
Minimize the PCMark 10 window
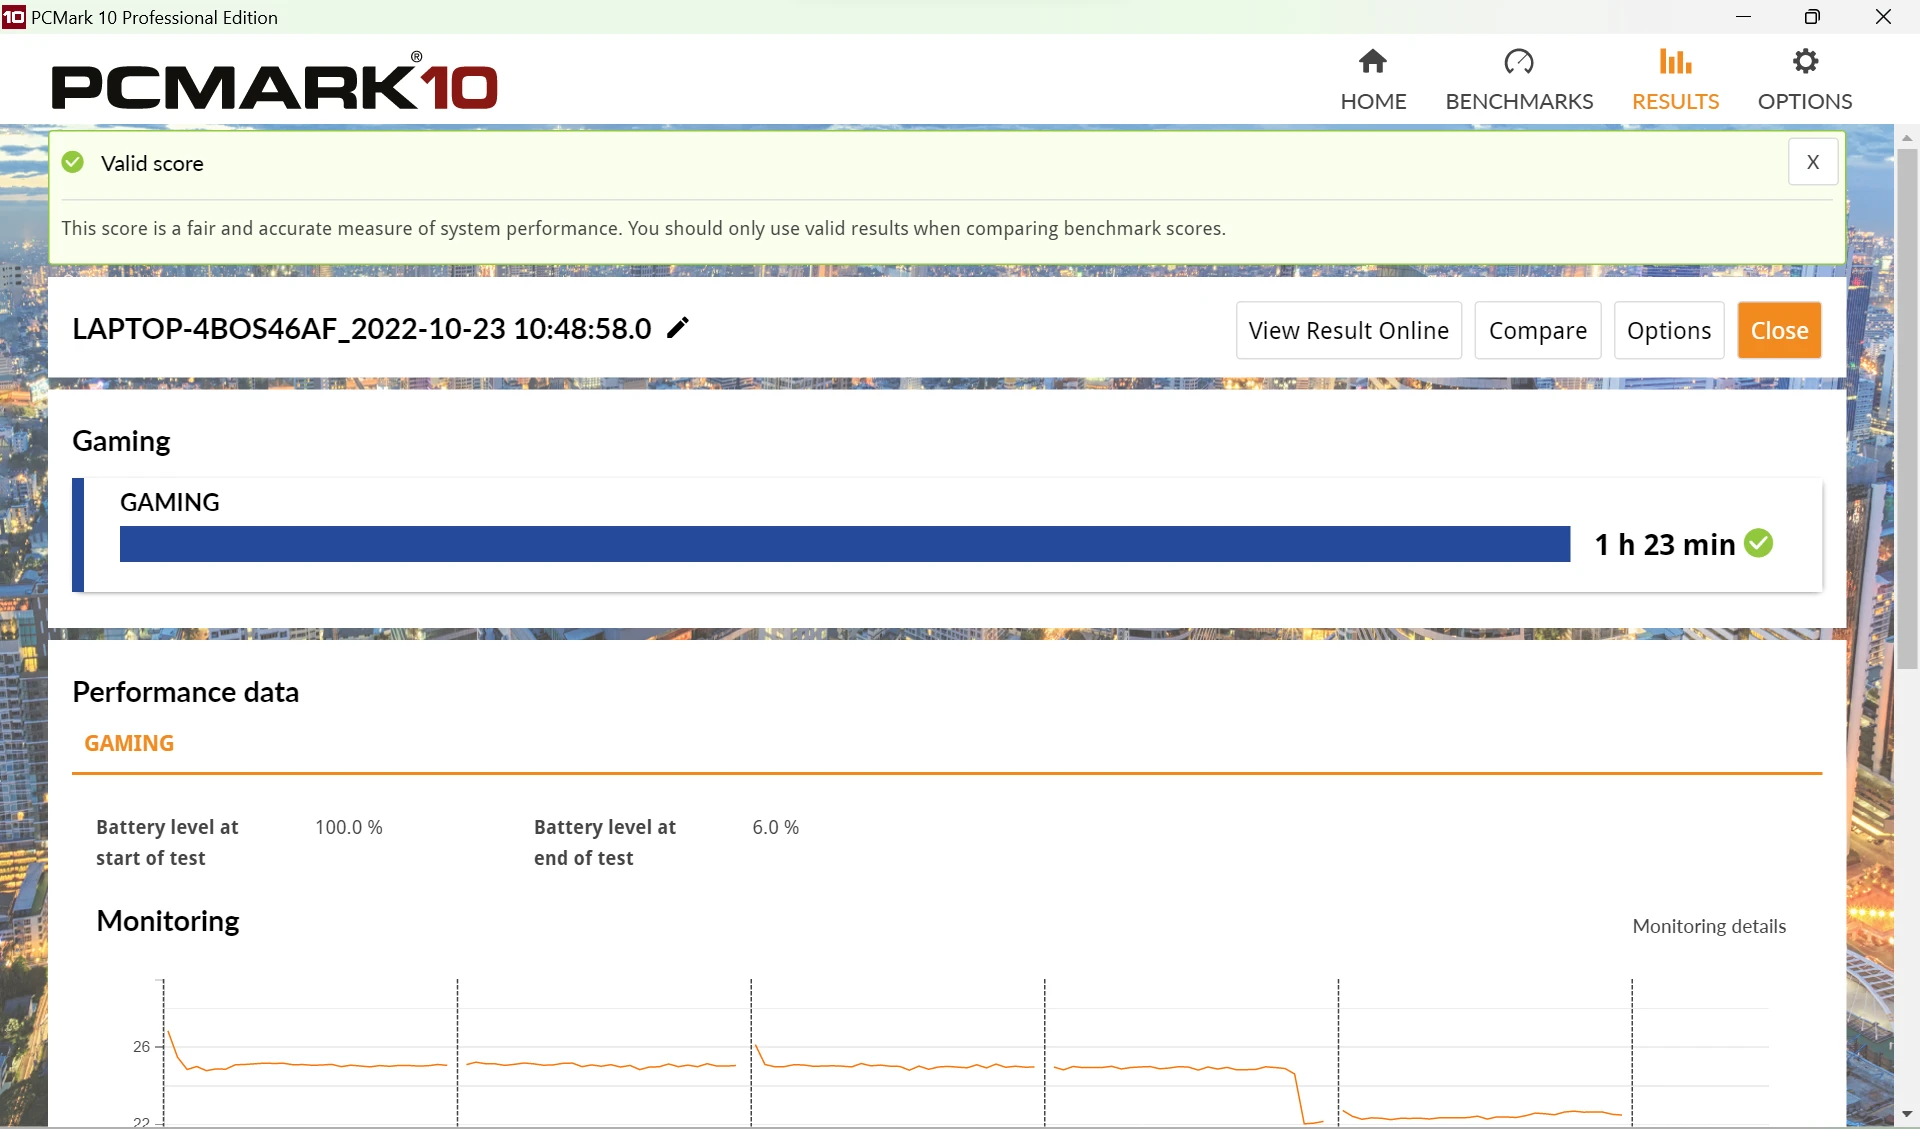[1743, 17]
